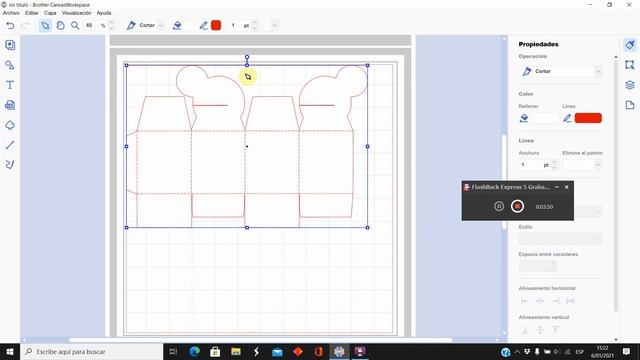Stop the FlashBack Express recording
This screenshot has height=360, width=640.
tap(517, 206)
